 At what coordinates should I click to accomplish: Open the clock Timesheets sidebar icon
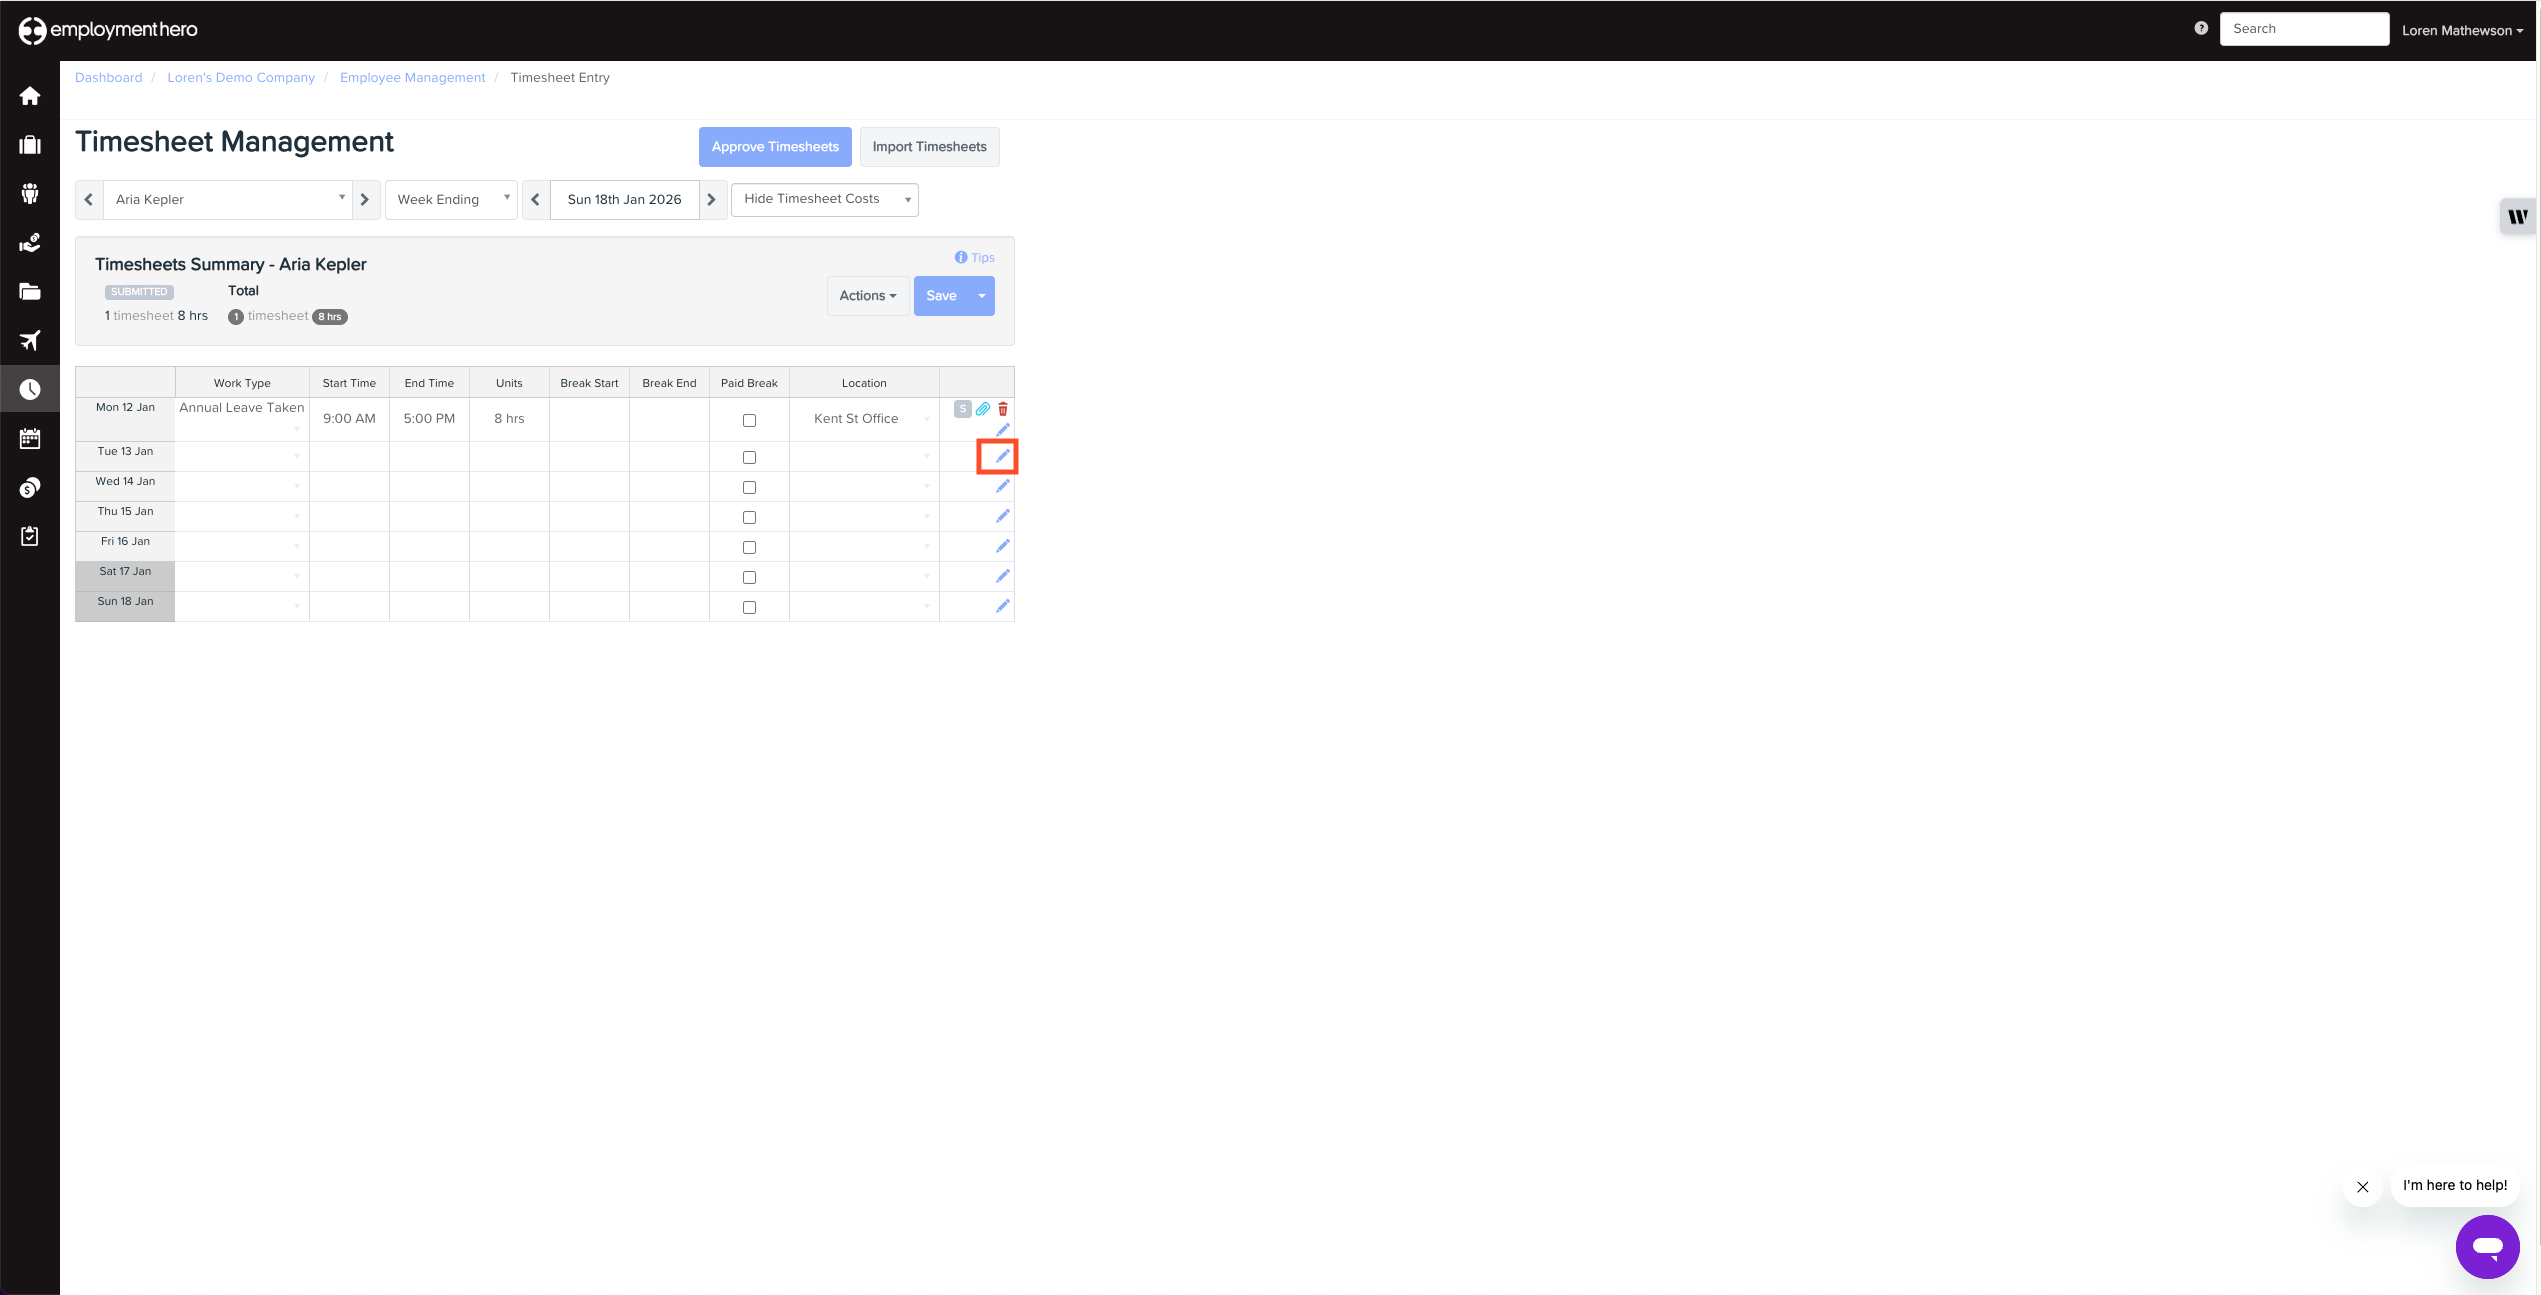pyautogui.click(x=30, y=389)
